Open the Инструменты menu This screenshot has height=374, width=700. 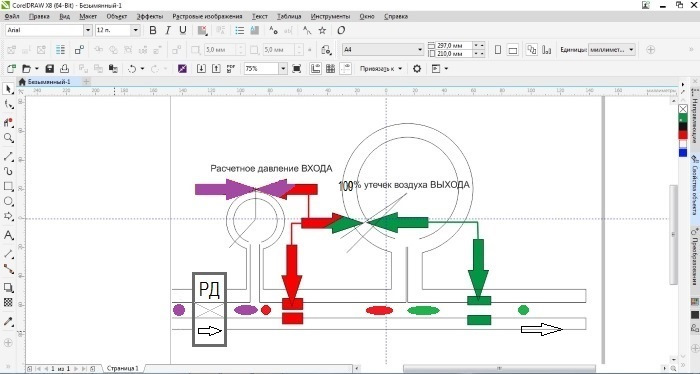[x=330, y=16]
